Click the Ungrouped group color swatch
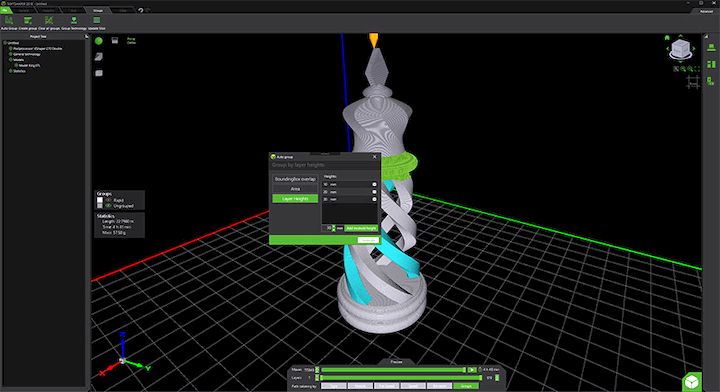720x392 pixels. 100,206
